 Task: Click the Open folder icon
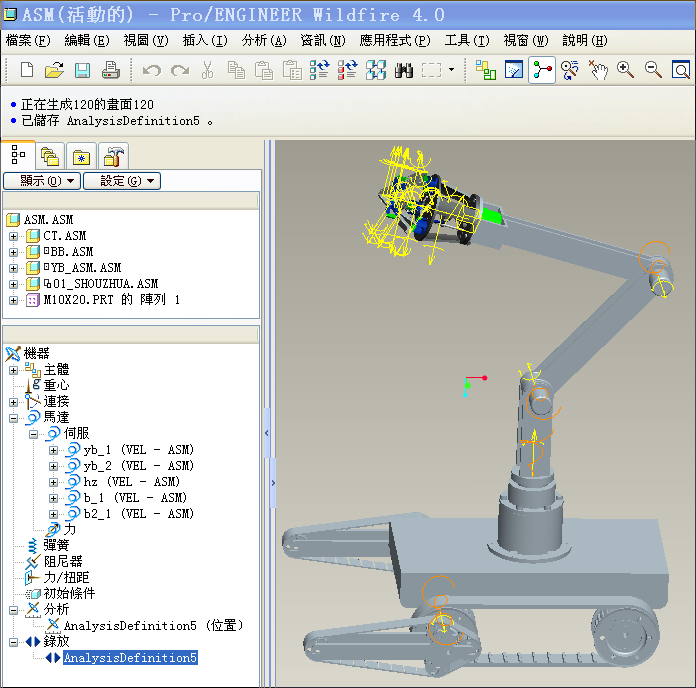coord(54,70)
